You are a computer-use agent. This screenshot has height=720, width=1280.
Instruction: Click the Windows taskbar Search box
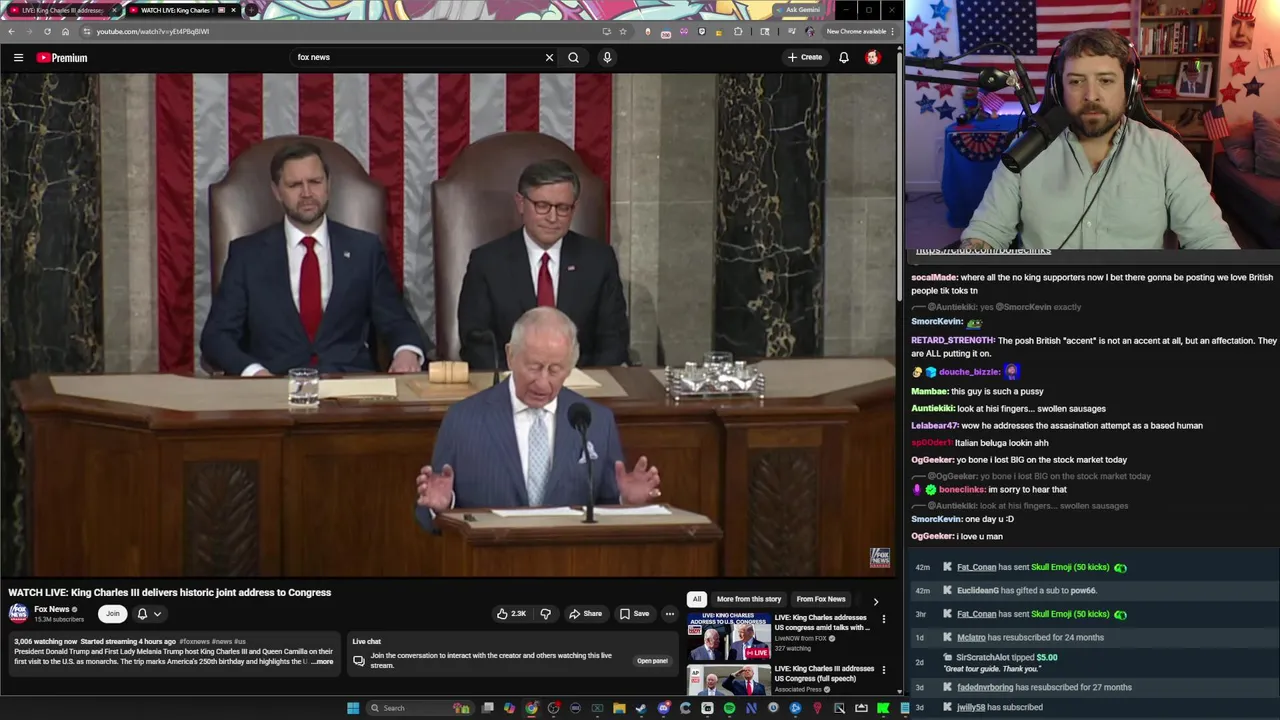420,708
